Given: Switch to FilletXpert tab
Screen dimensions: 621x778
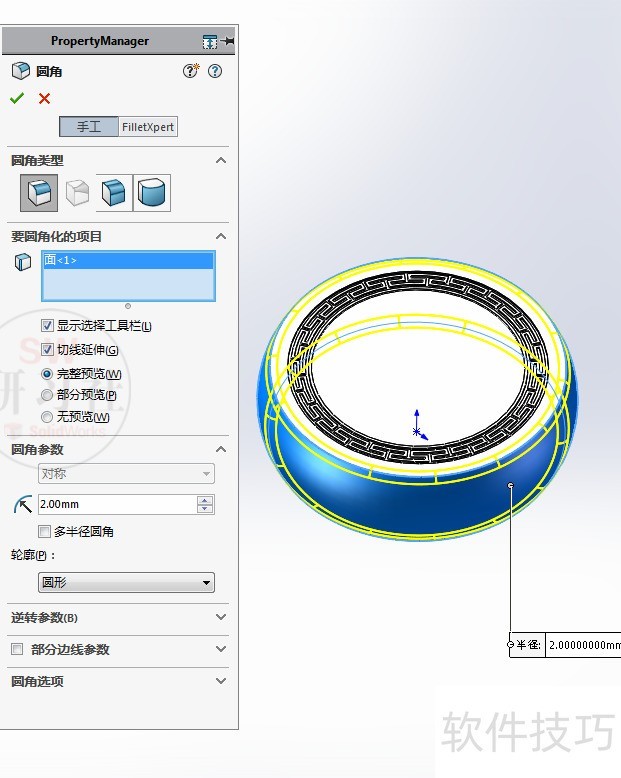Looking at the screenshot, I should (x=148, y=127).
